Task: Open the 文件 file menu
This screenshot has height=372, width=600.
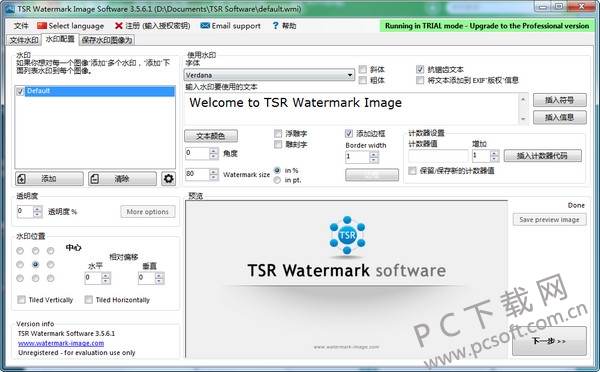Action: coord(21,26)
